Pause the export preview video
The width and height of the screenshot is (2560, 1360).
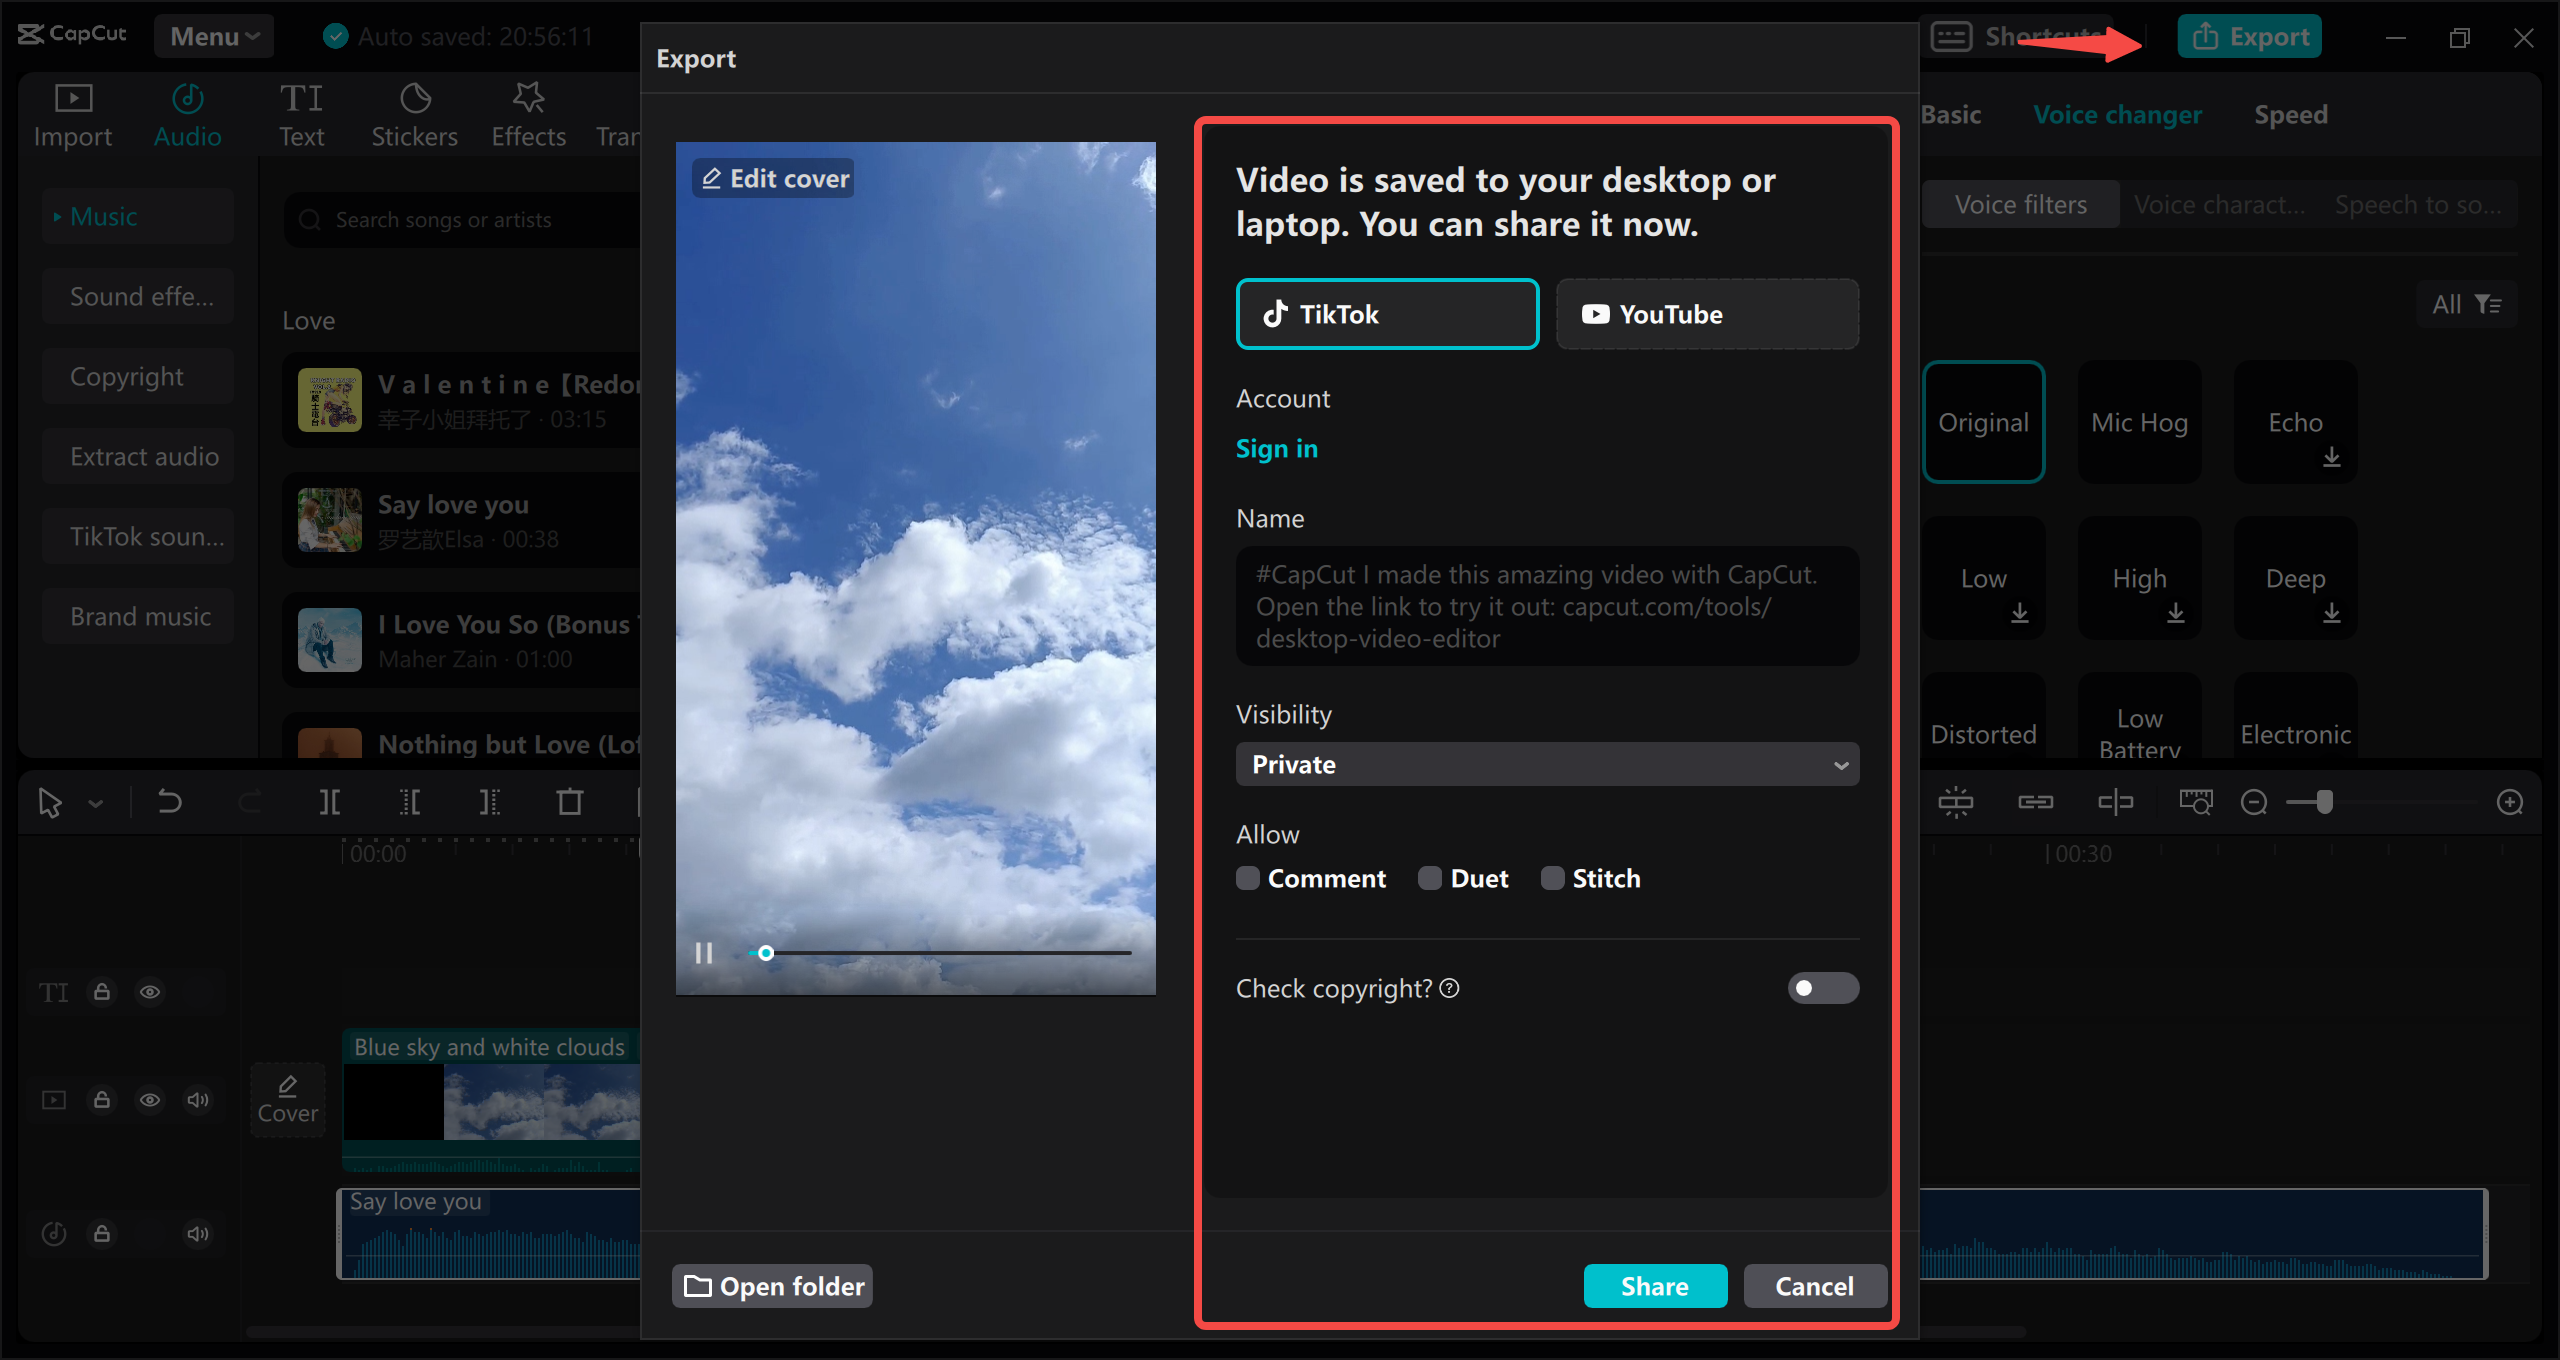pyautogui.click(x=704, y=953)
